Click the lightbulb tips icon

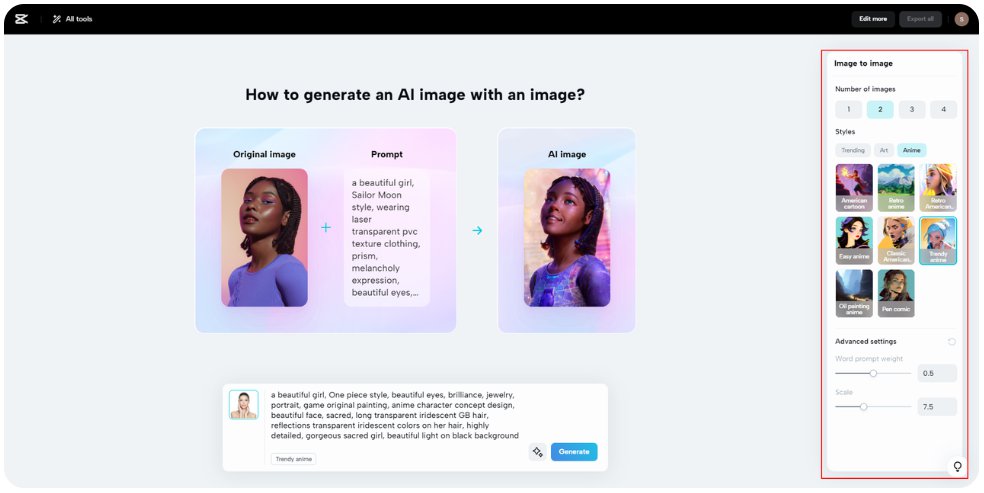[957, 467]
